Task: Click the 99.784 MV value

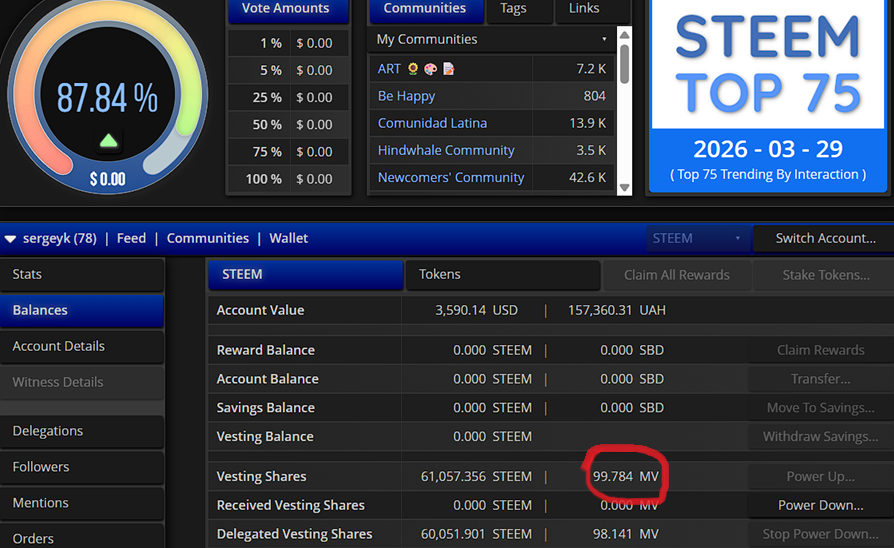Action: 625,476
